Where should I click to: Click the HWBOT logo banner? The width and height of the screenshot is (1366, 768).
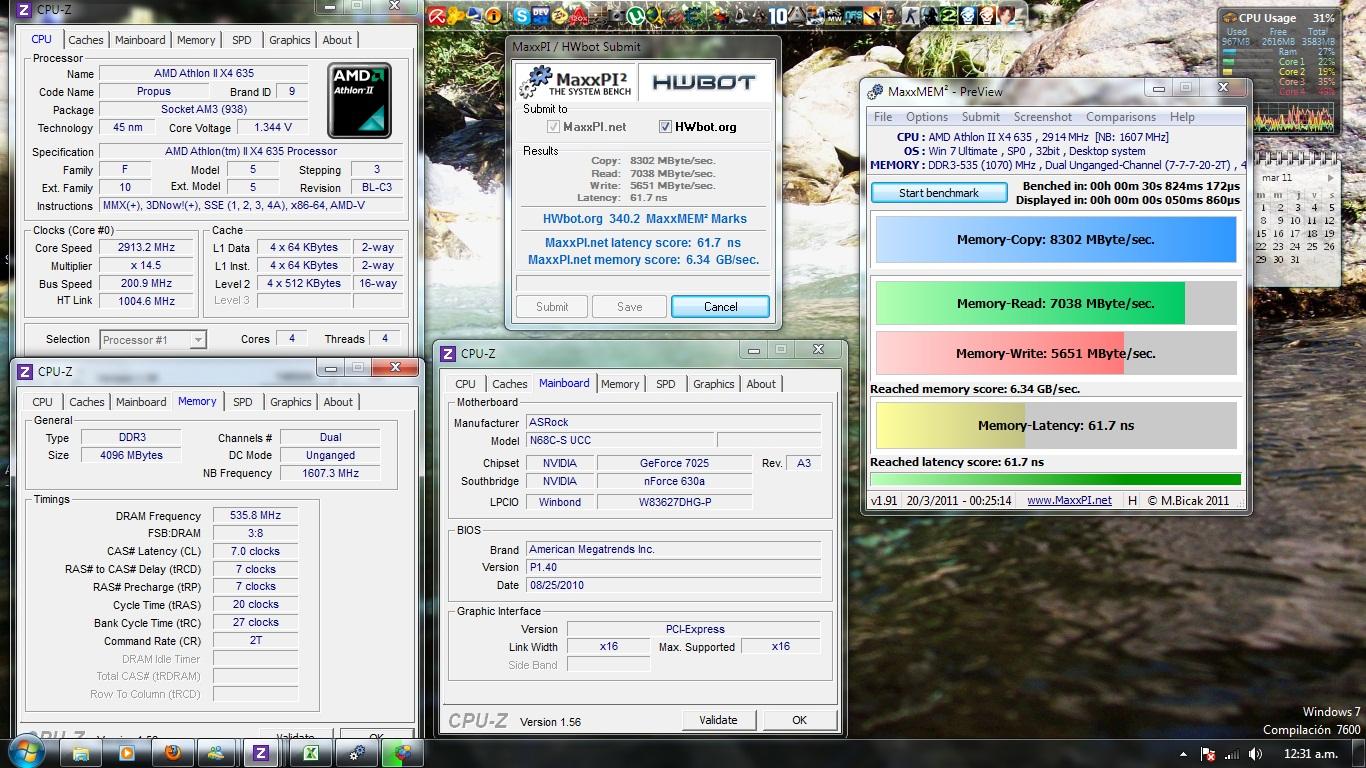point(704,82)
